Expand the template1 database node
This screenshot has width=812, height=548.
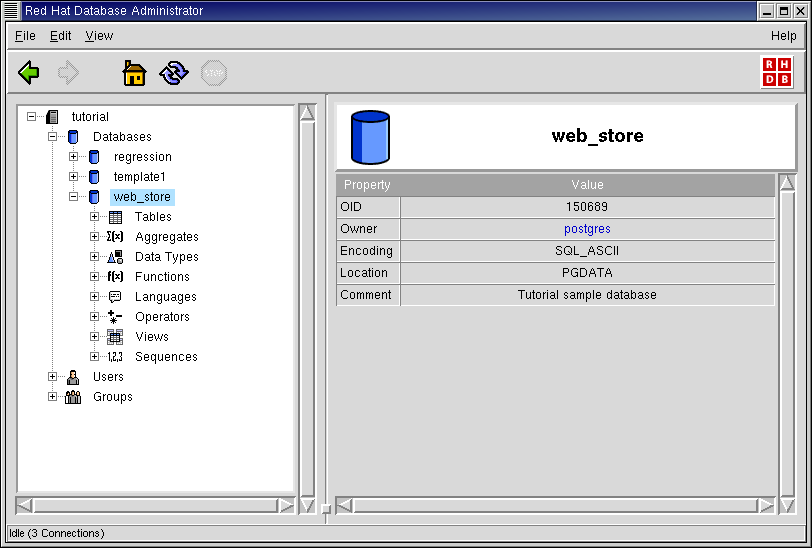tap(73, 177)
